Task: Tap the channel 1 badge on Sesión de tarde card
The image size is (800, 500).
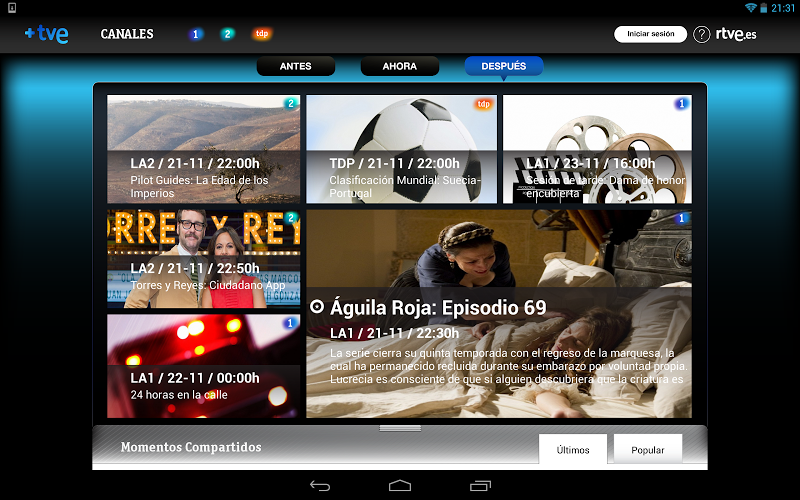Action: 681,104
